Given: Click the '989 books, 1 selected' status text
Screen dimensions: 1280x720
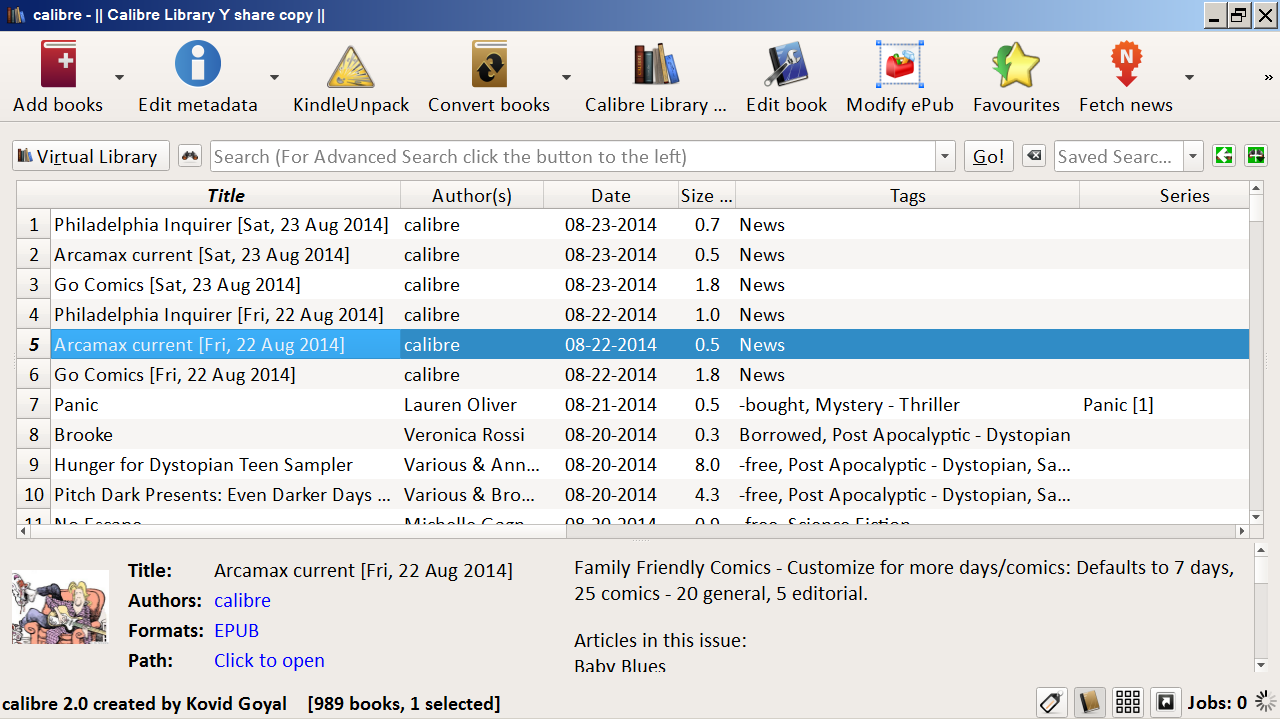Looking at the screenshot, I should (x=404, y=703).
